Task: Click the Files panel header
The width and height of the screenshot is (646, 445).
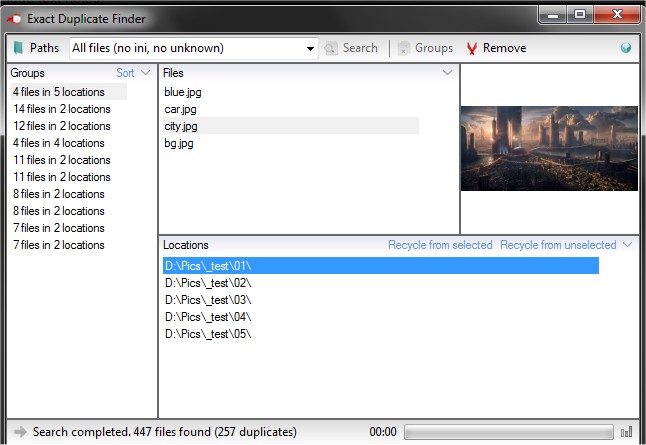Action: coord(173,73)
